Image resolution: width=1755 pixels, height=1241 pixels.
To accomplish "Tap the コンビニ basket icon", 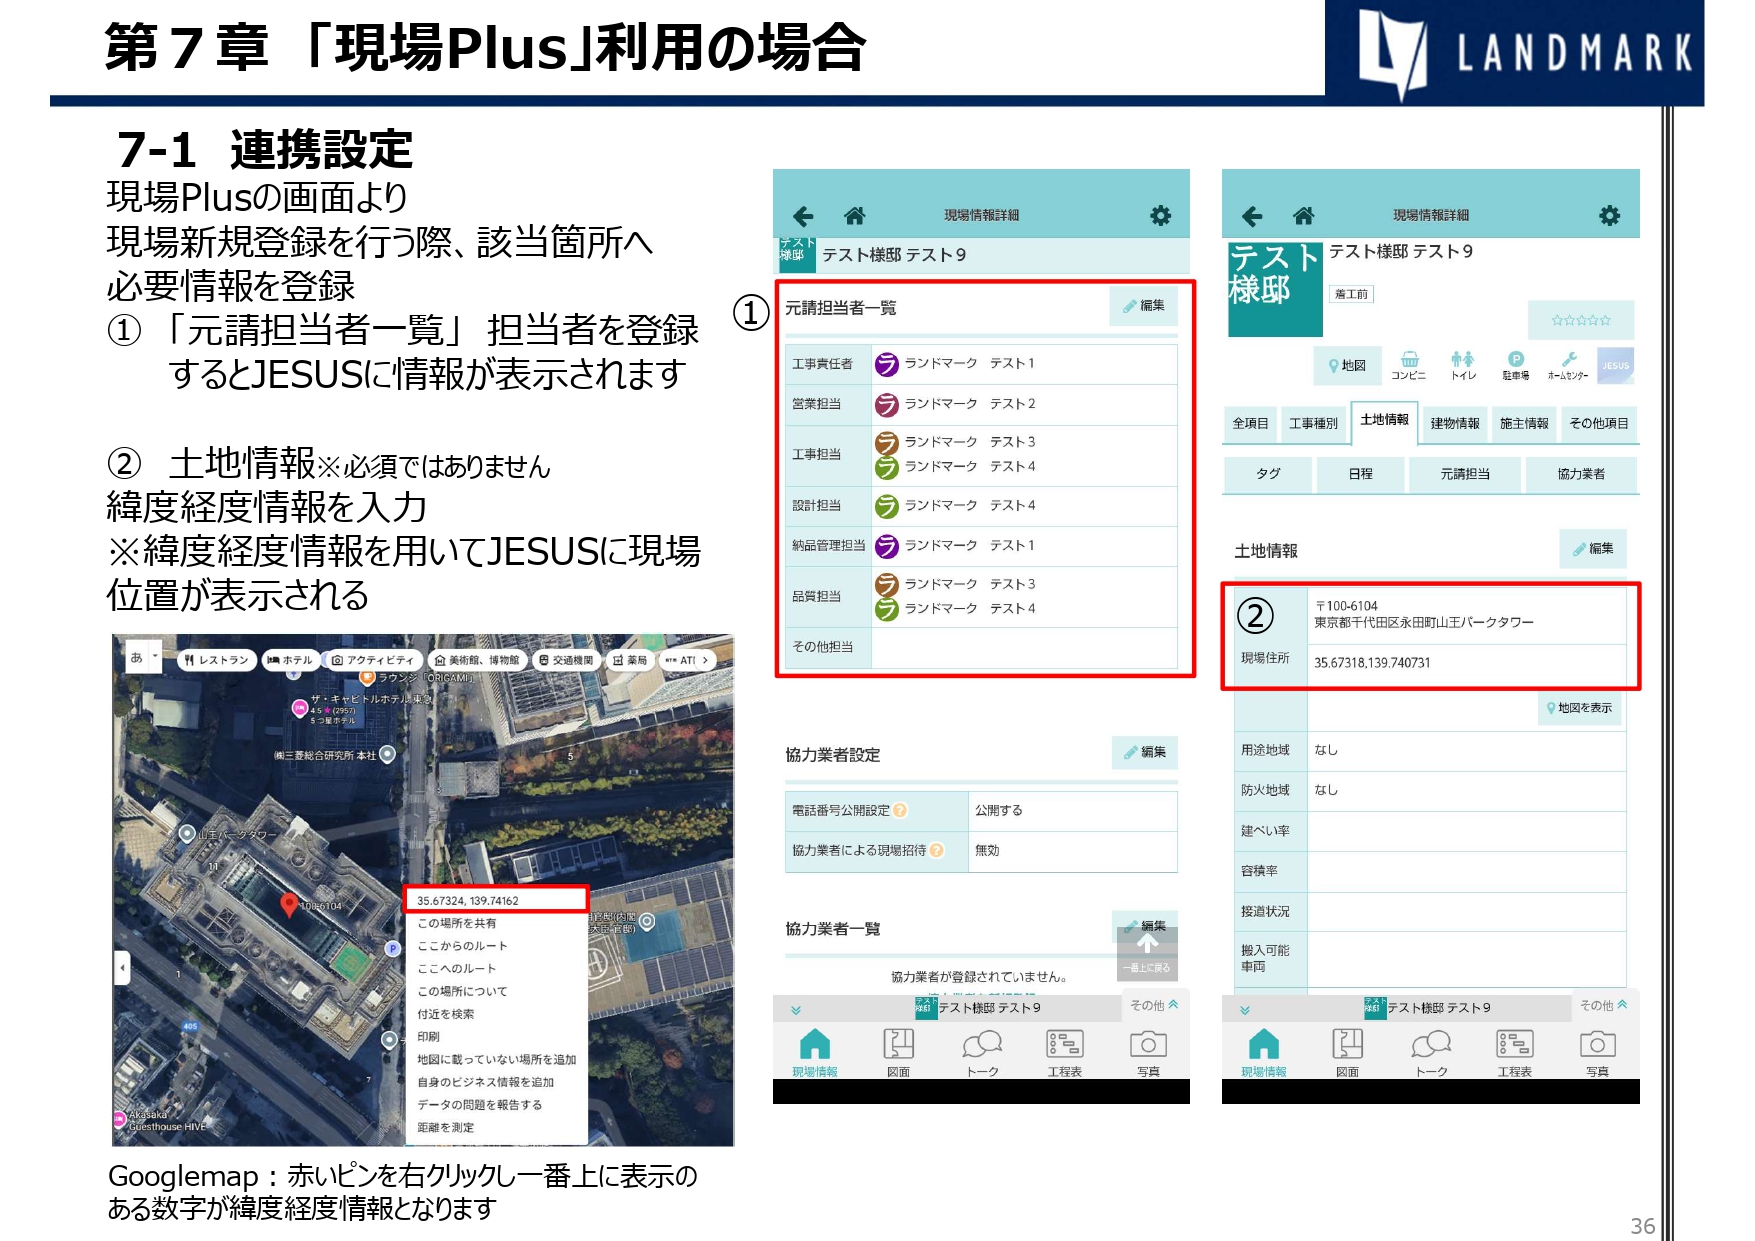I will click(x=1409, y=365).
